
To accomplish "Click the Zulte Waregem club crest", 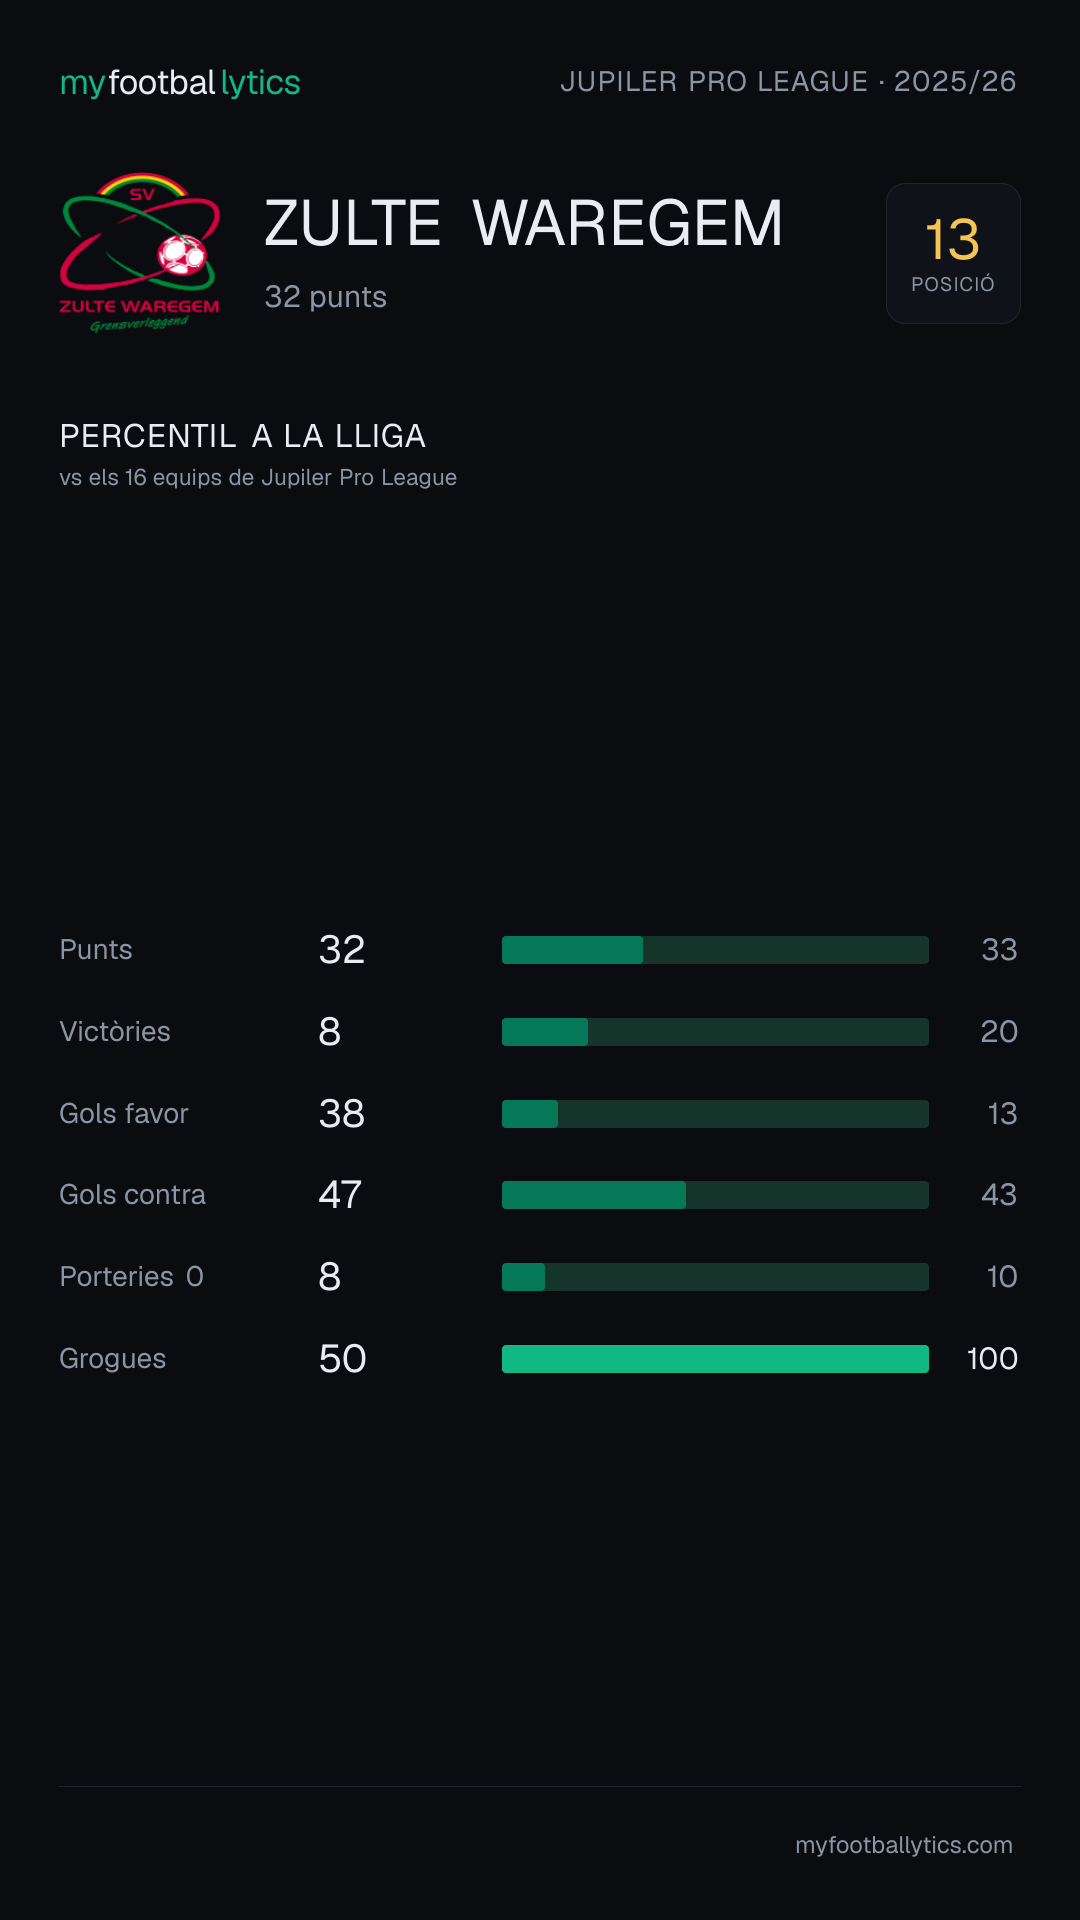I will 140,253.
